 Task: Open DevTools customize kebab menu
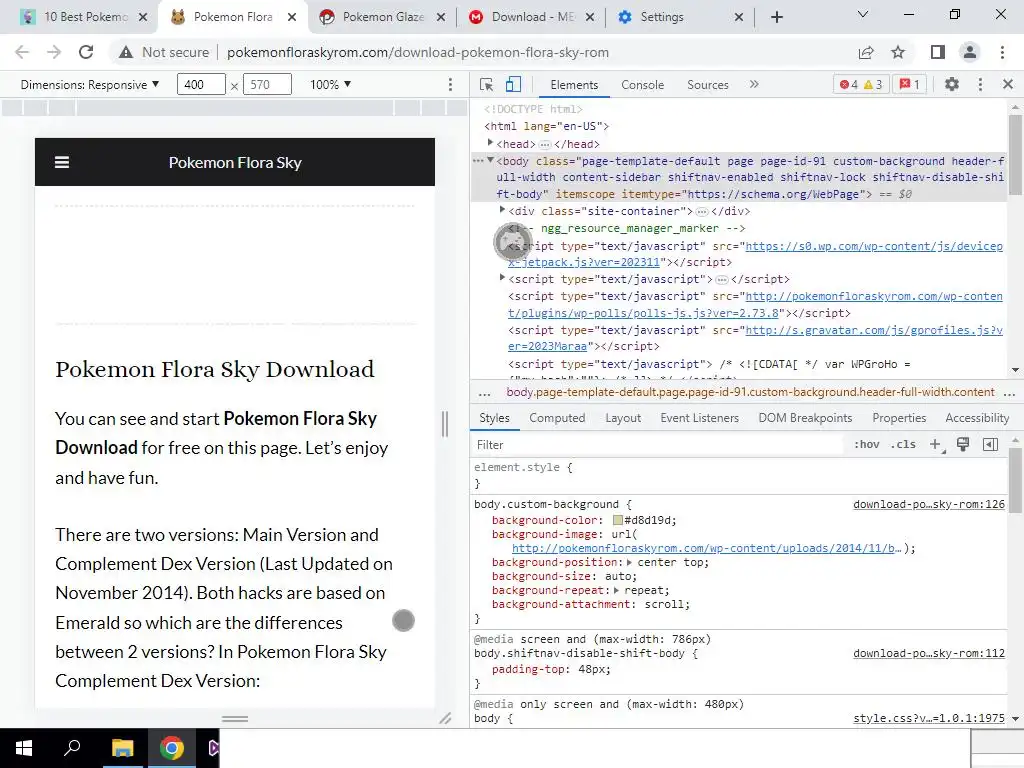980,84
